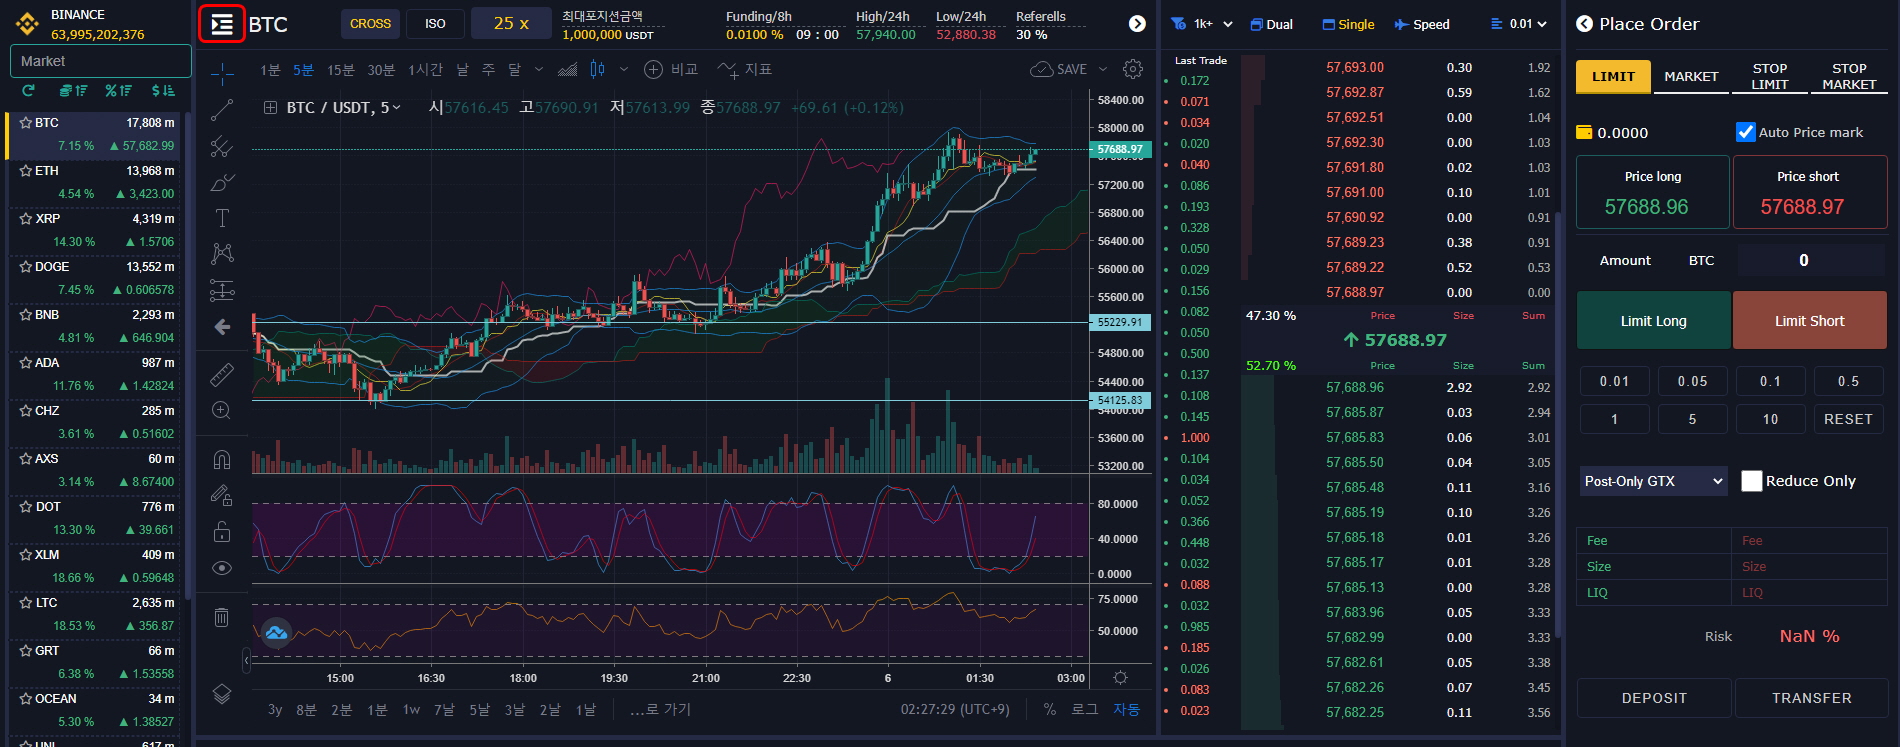1900x747 pixels.
Task: Click the hamburger menu icon beside BTC
Action: (222, 24)
